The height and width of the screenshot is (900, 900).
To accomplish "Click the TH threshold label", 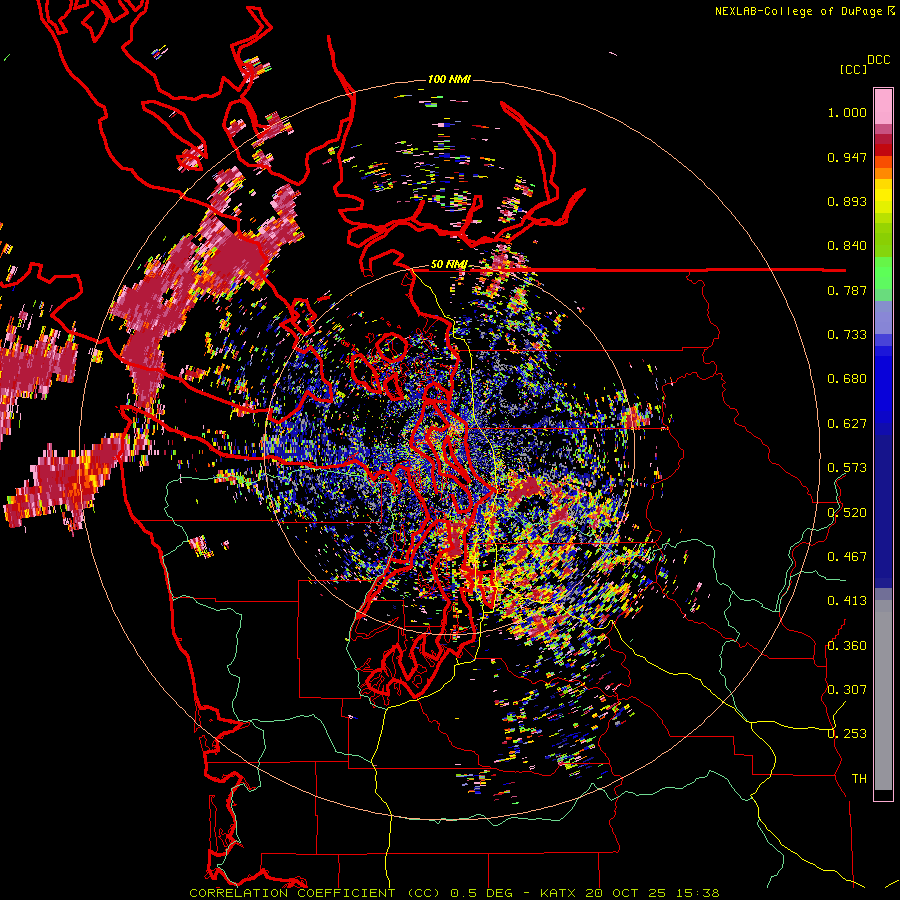I will [859, 779].
